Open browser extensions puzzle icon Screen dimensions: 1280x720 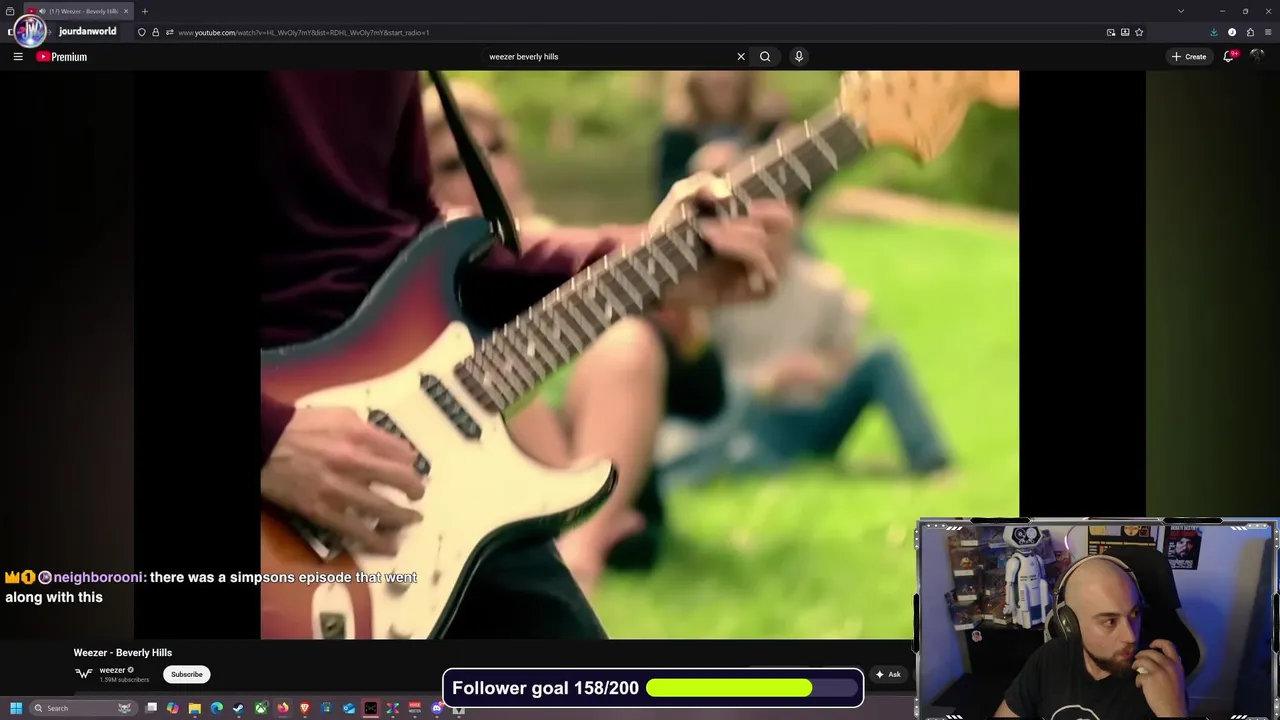(x=1250, y=32)
